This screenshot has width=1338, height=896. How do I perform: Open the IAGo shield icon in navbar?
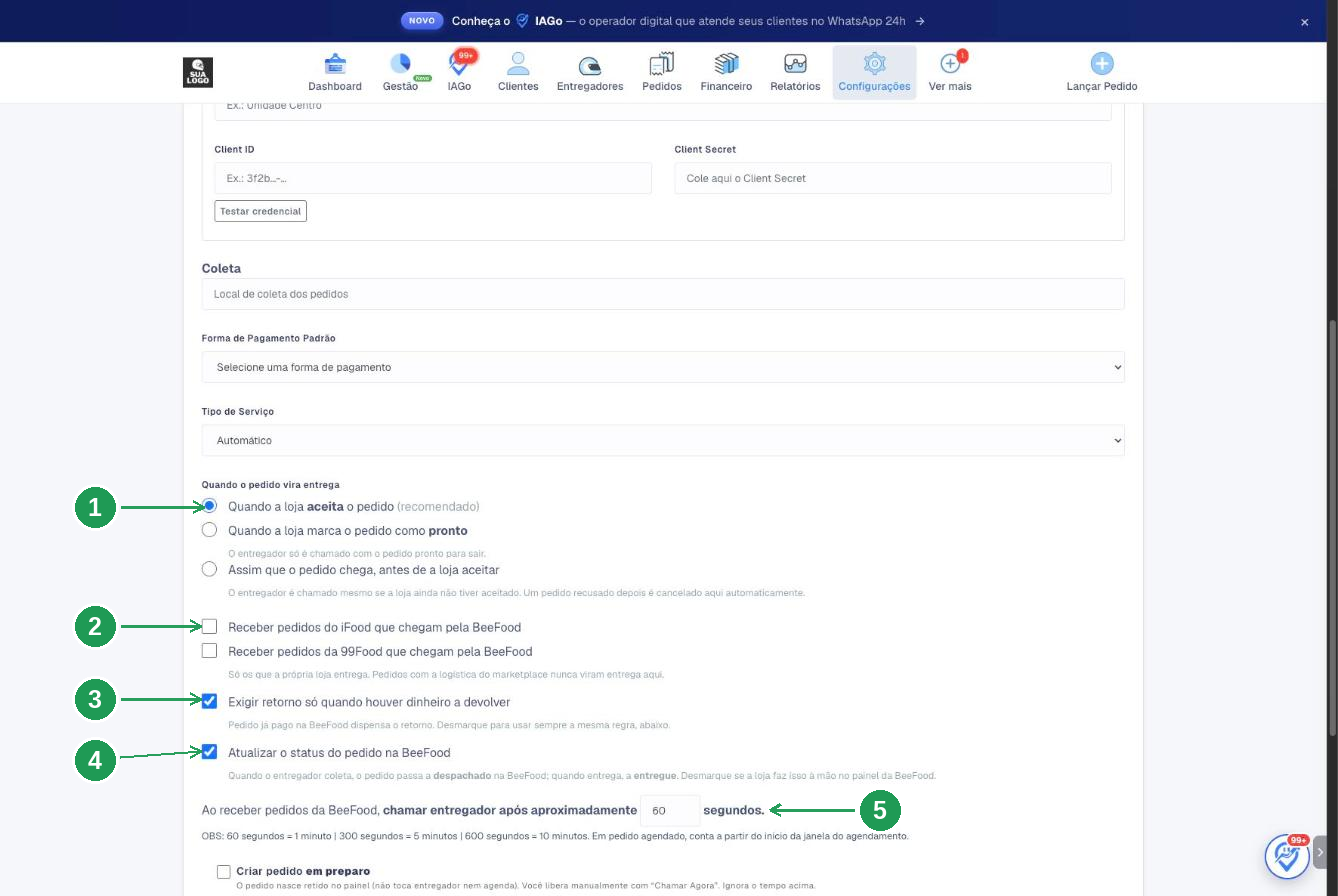[459, 63]
